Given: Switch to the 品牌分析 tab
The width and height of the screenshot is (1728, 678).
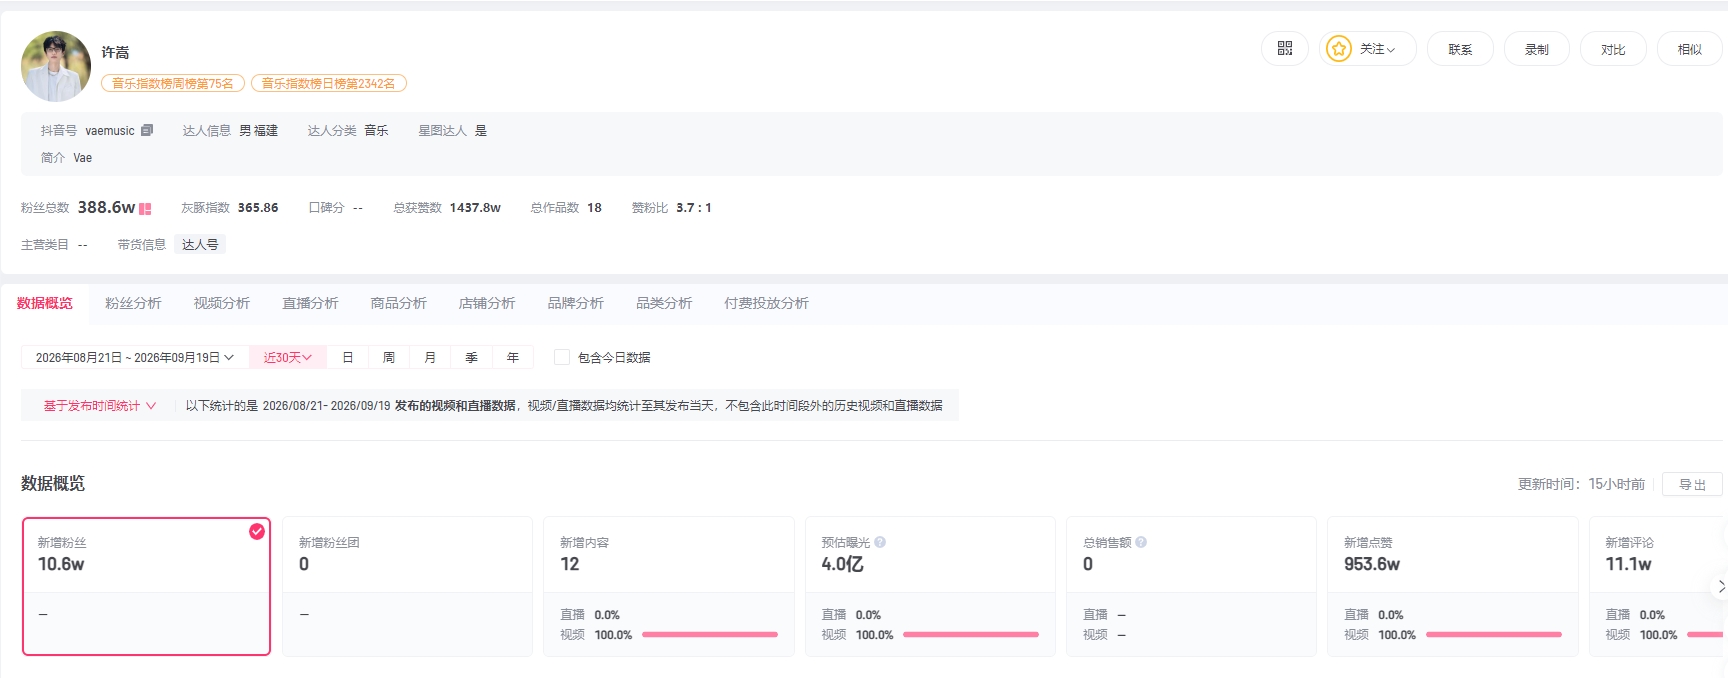Looking at the screenshot, I should point(576,303).
